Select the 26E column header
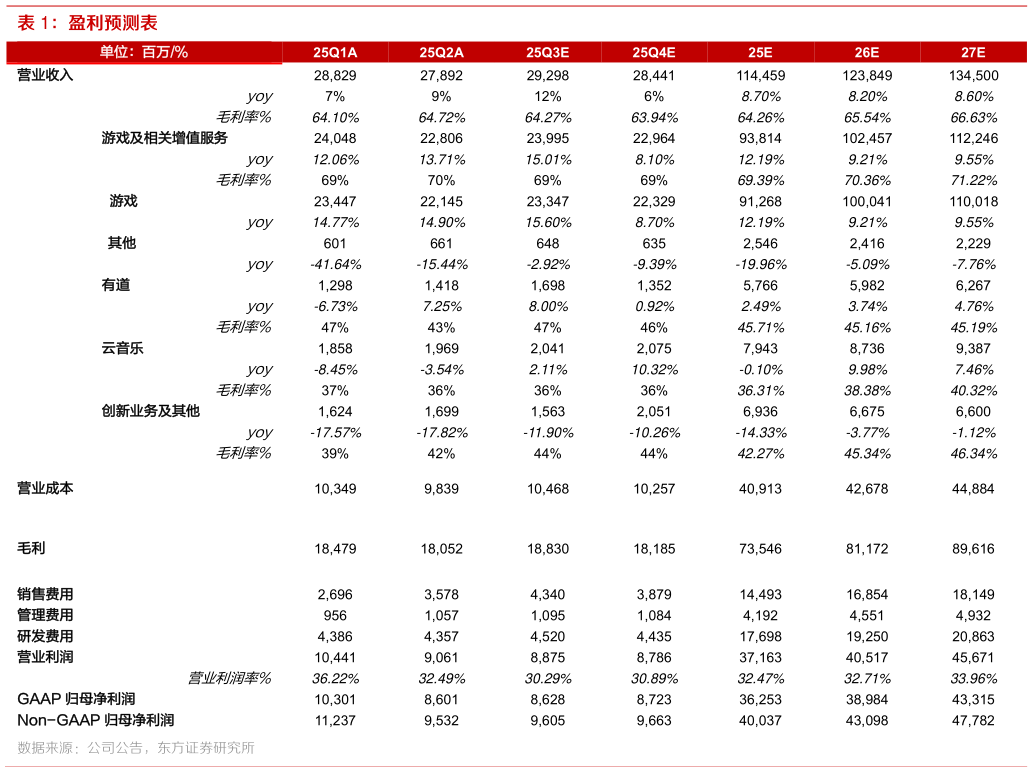 tap(866, 53)
